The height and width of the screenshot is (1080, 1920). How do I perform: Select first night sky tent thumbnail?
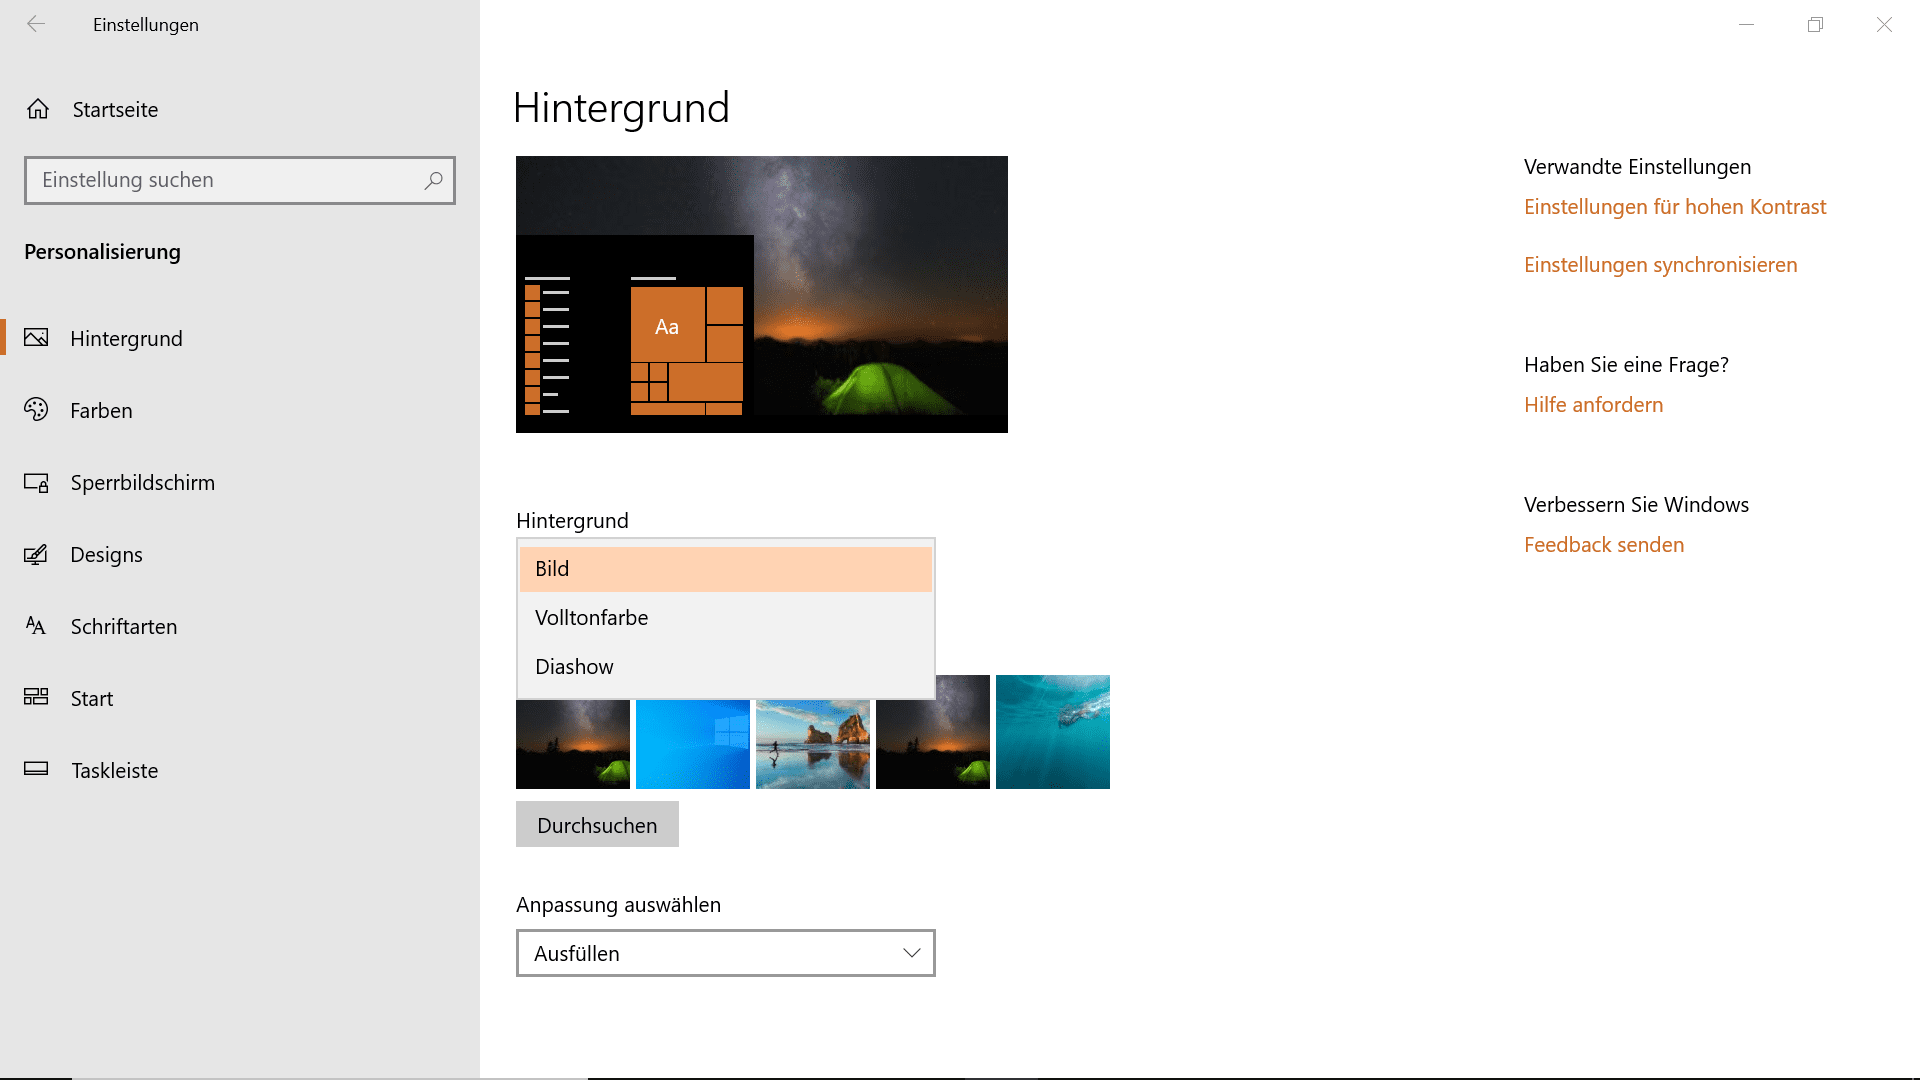point(573,744)
